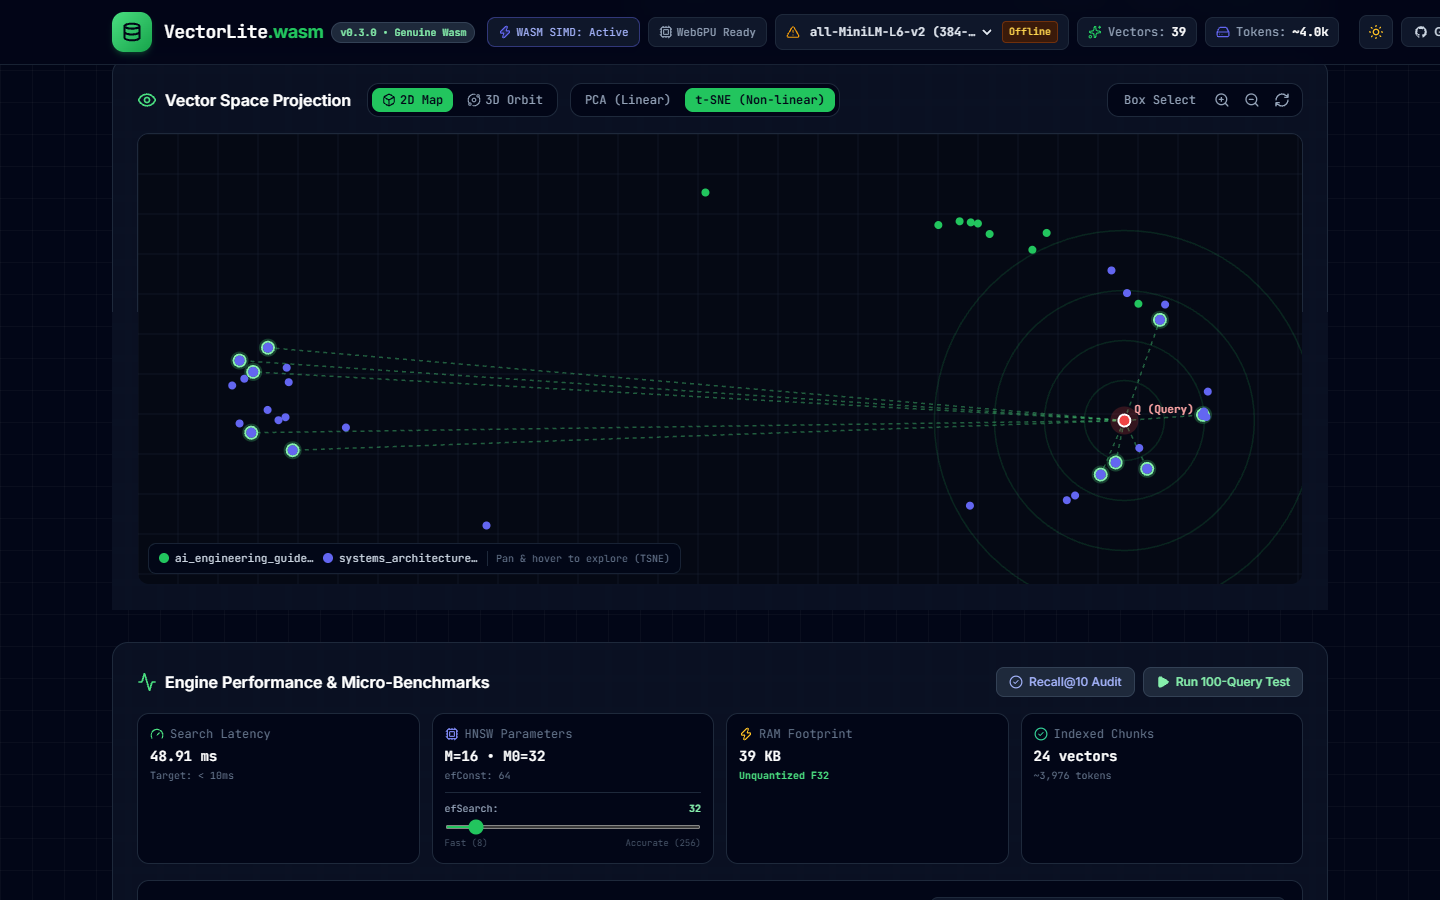Switch to 3D Orbit view
This screenshot has width=1440, height=900.
pos(505,100)
